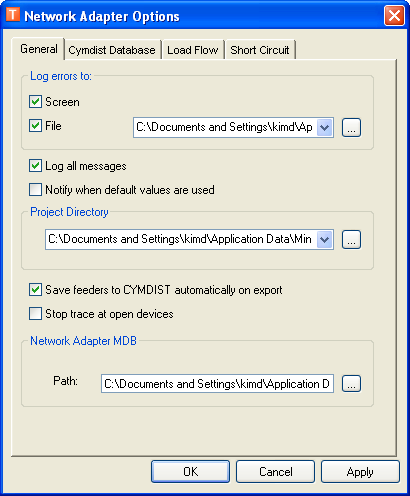Enable Stop trace at open devices

point(35,314)
